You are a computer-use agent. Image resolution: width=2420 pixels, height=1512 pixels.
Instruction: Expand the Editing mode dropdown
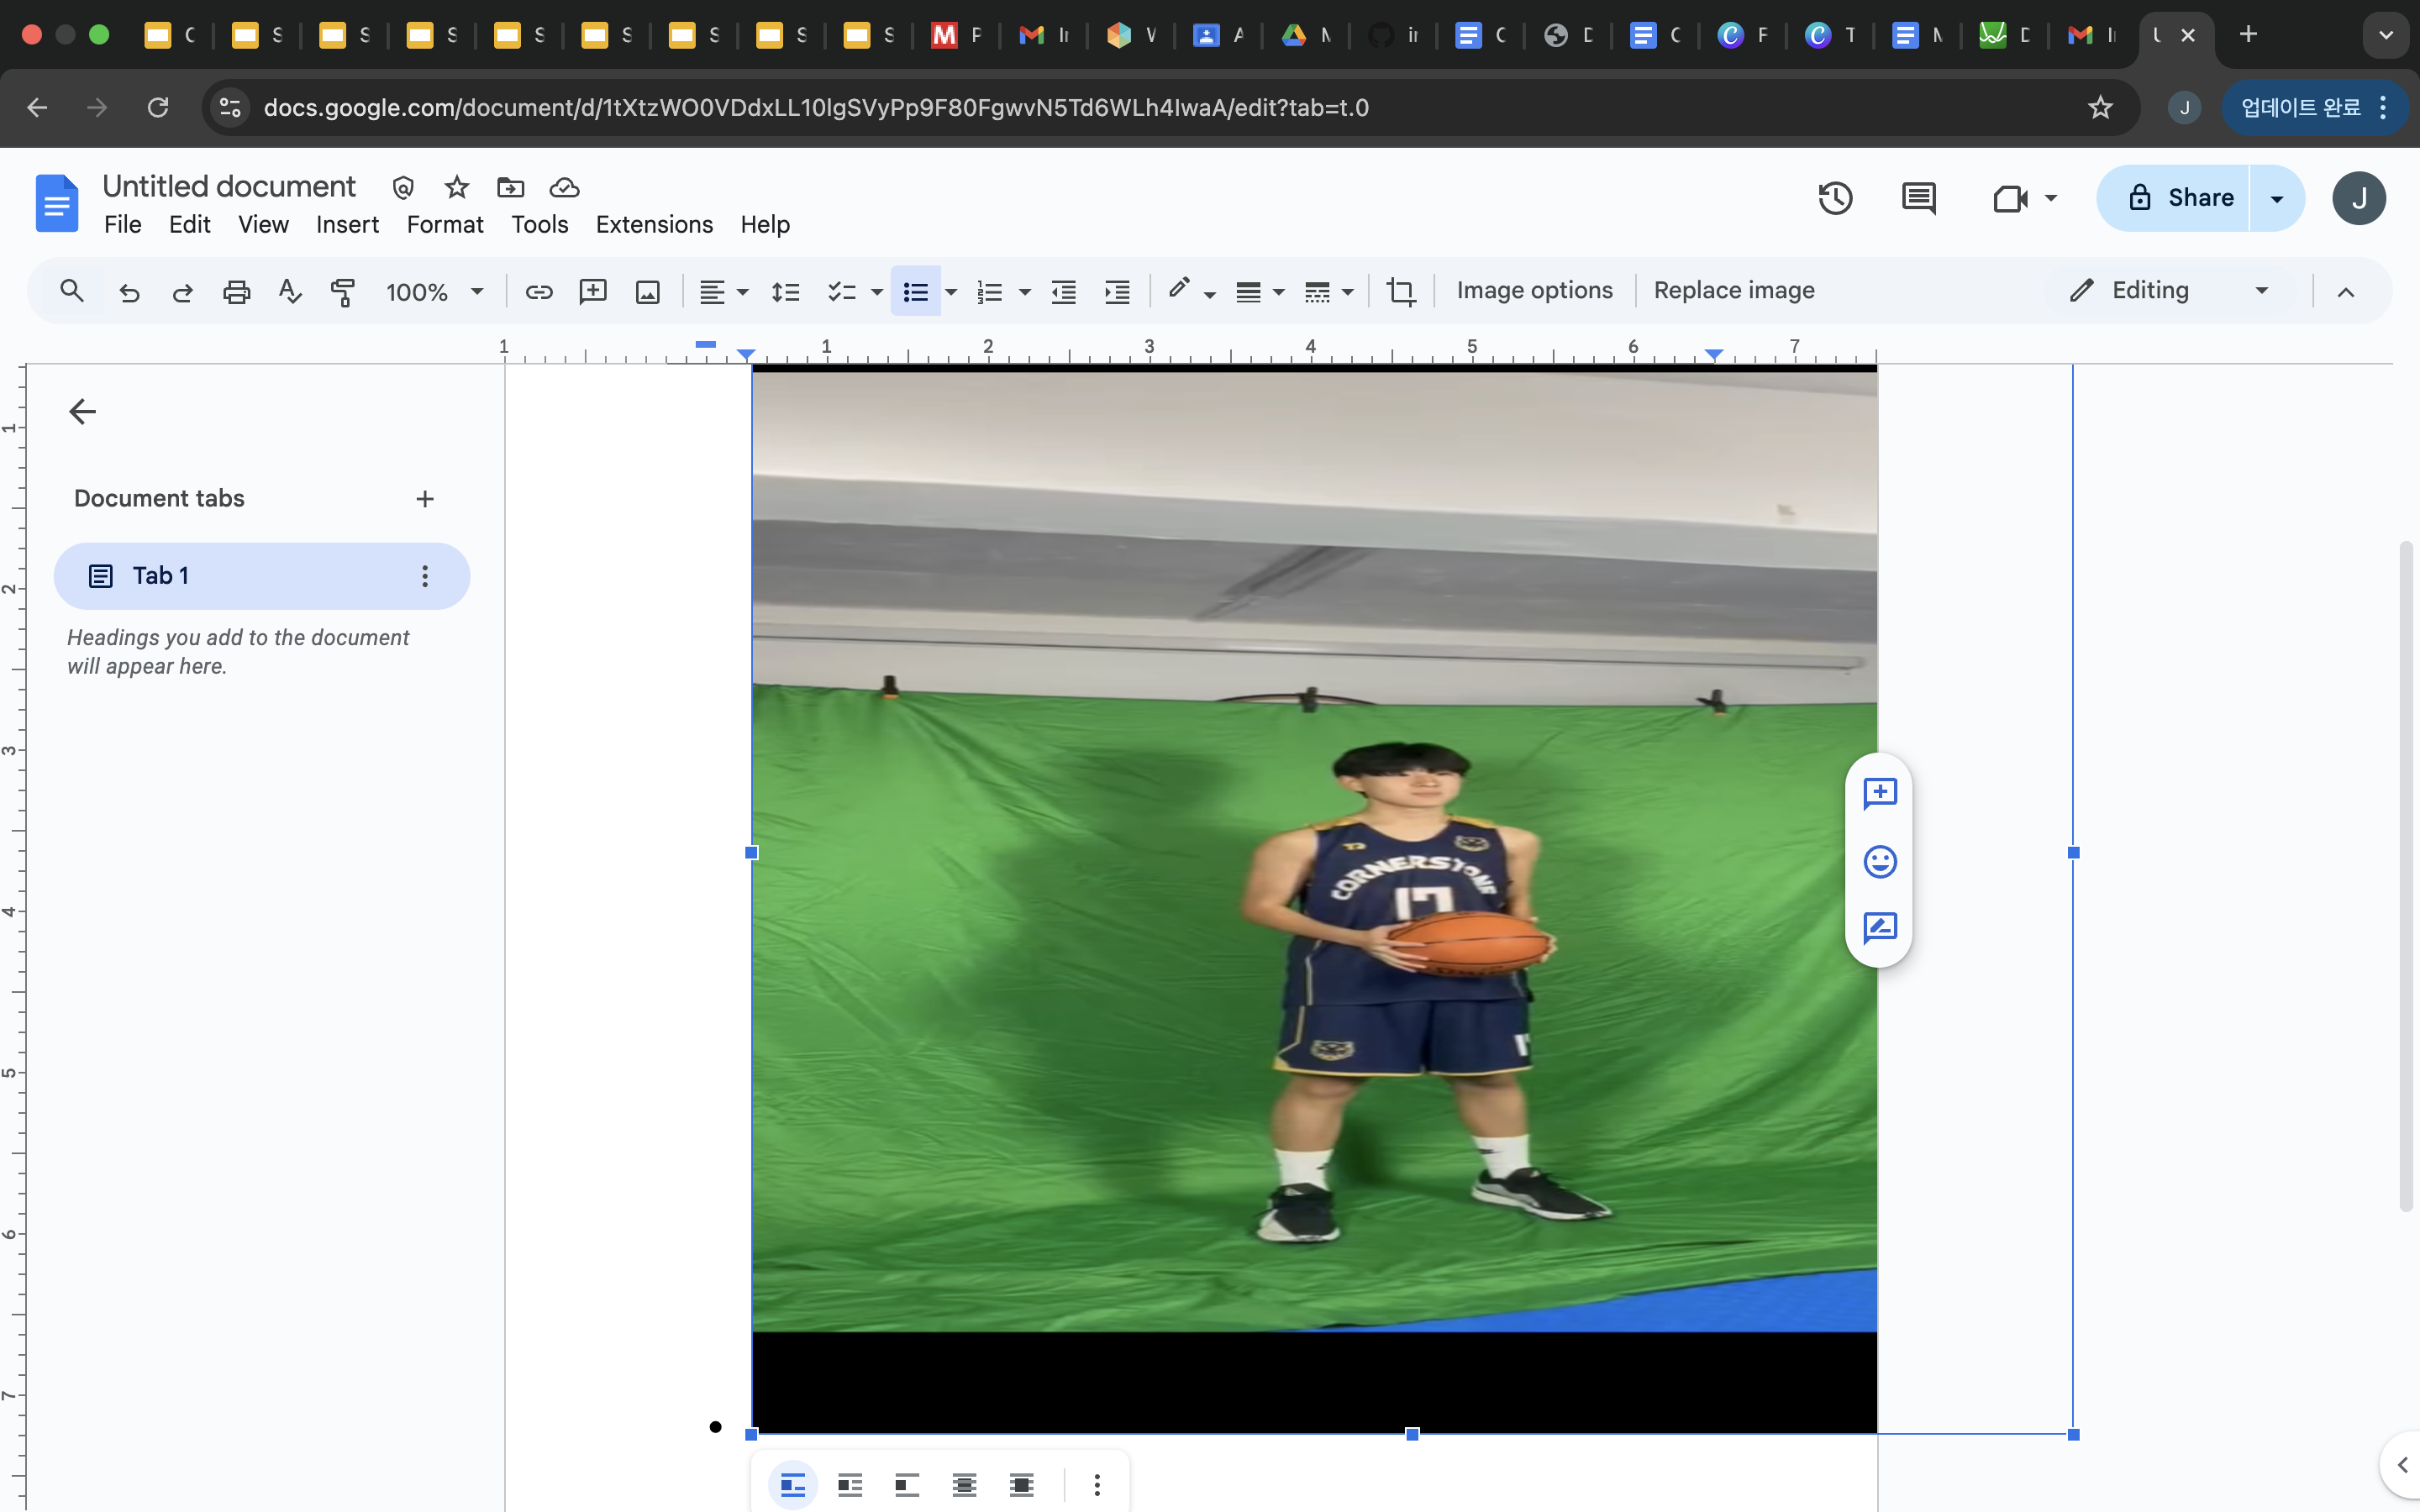[2261, 291]
